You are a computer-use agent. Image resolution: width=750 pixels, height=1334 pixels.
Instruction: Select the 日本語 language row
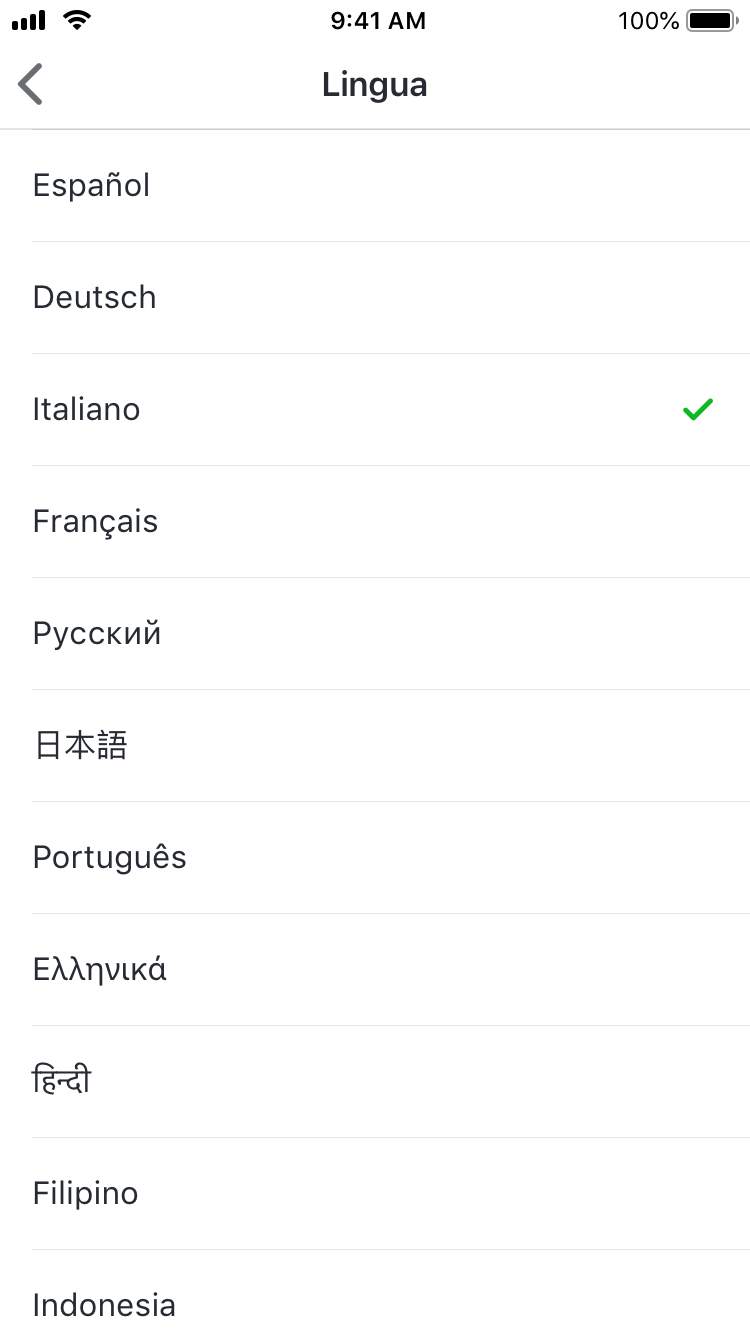pyautogui.click(x=81, y=745)
